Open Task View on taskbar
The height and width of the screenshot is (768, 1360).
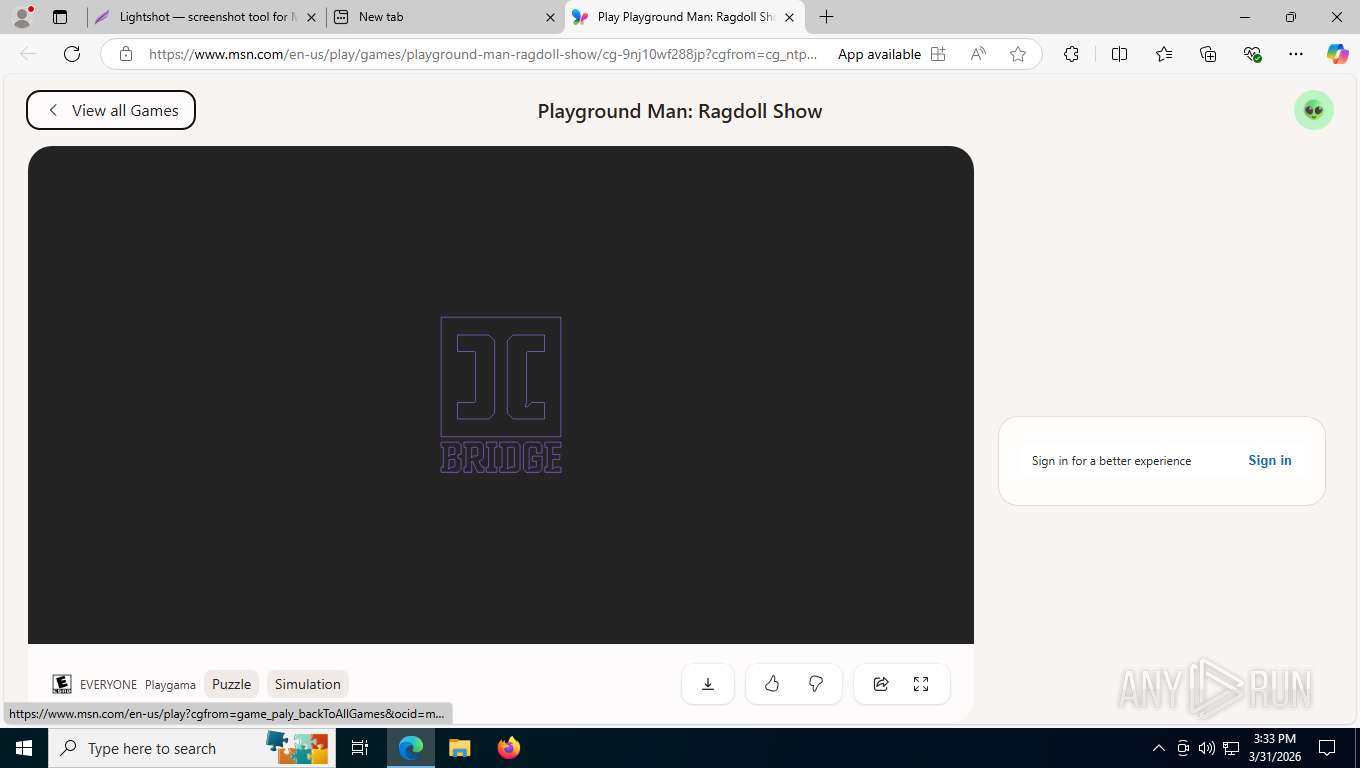click(x=360, y=748)
